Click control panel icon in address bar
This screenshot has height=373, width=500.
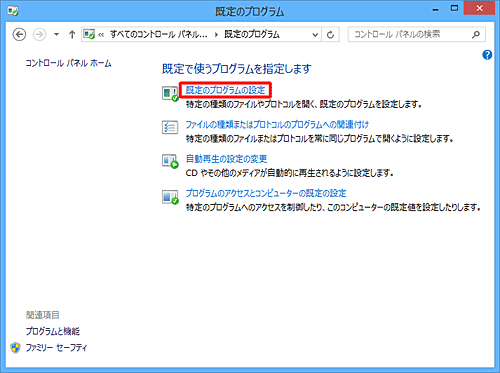89,34
